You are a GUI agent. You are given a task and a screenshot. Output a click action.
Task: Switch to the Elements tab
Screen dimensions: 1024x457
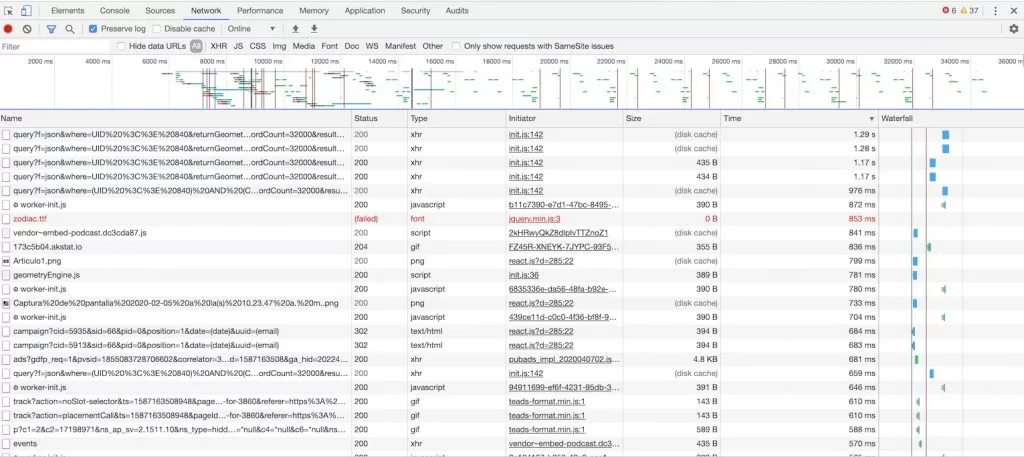click(x=67, y=10)
